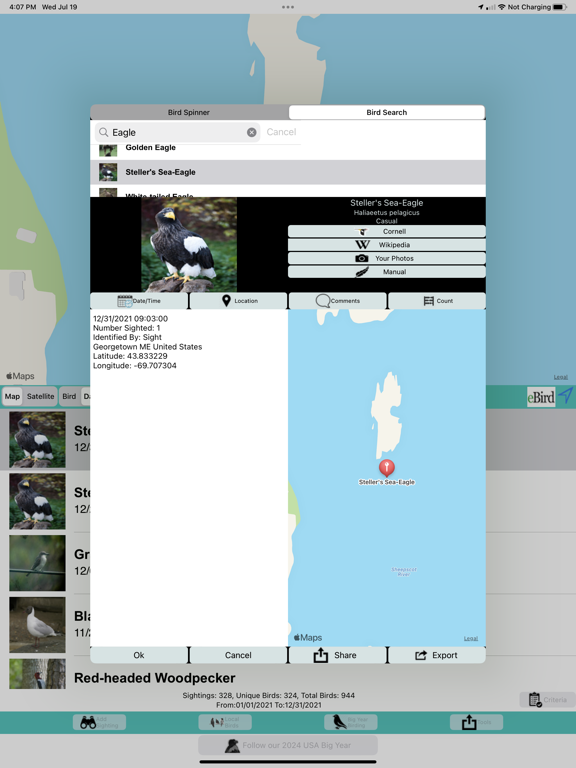Open the Wikipedia article button

click(386, 245)
